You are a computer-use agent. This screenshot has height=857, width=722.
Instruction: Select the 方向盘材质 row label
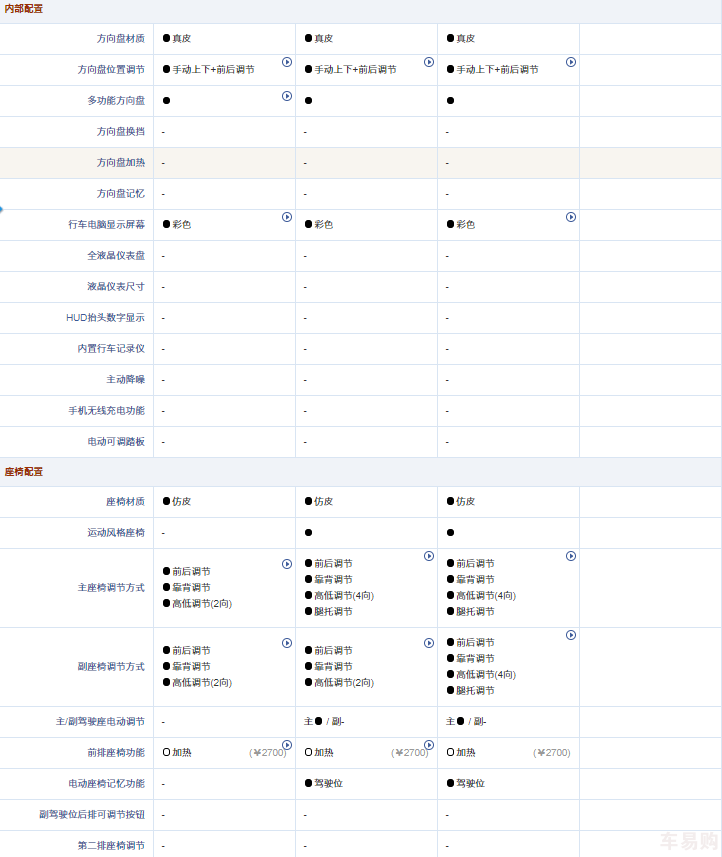[x=121, y=38]
